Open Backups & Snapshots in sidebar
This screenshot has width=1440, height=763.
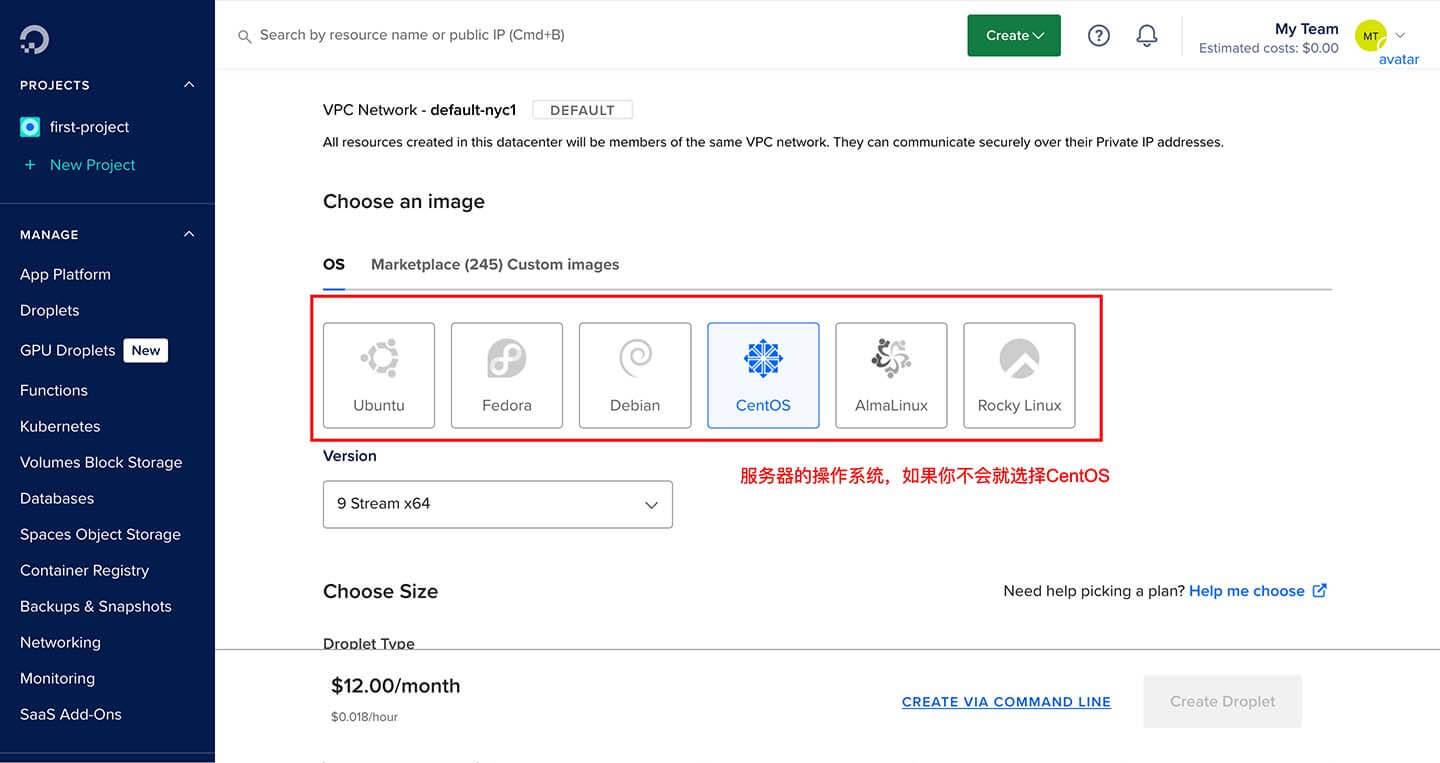point(96,606)
